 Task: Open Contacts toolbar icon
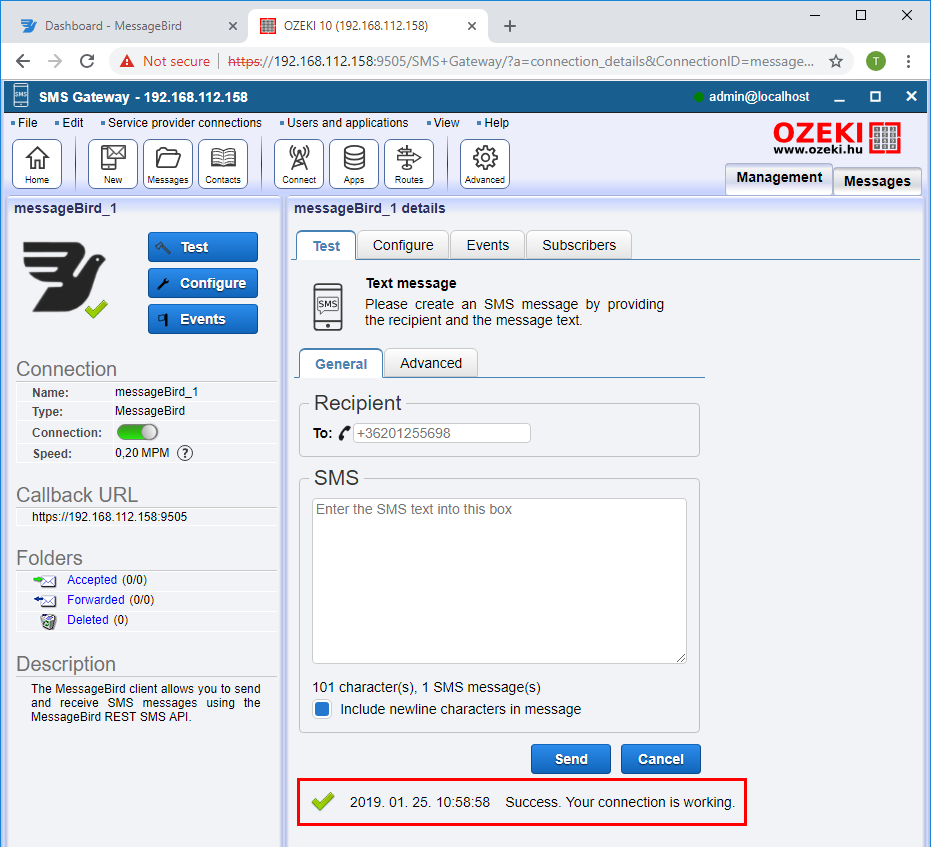click(223, 164)
